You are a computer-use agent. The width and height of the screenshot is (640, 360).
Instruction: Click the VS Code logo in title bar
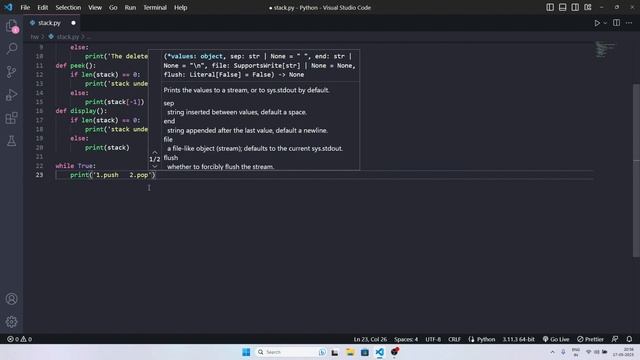[8, 7]
